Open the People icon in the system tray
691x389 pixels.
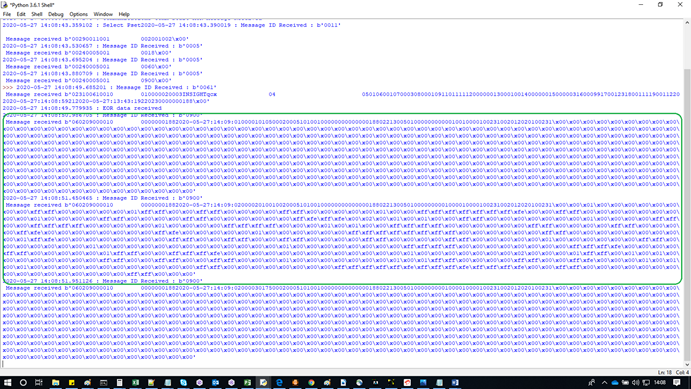591,382
